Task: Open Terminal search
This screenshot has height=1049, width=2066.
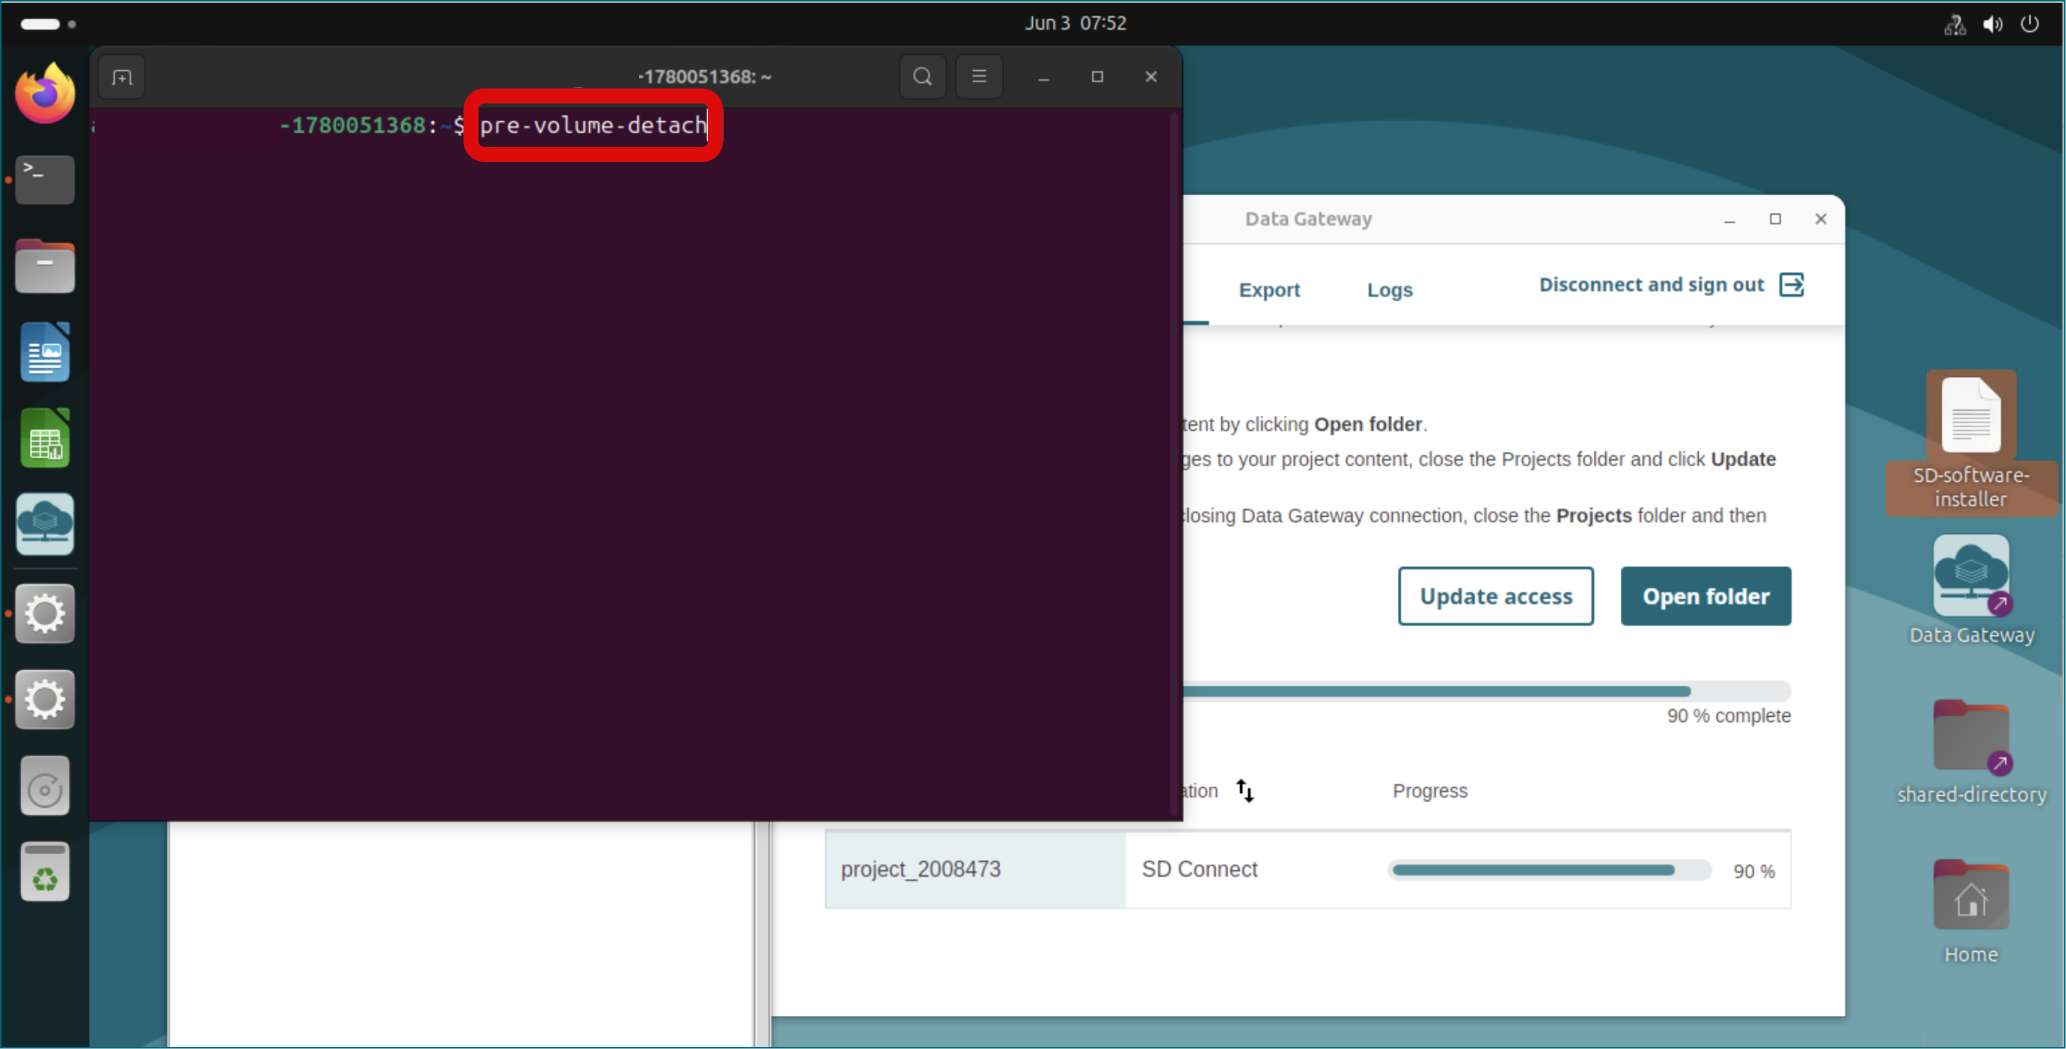Action: [922, 77]
